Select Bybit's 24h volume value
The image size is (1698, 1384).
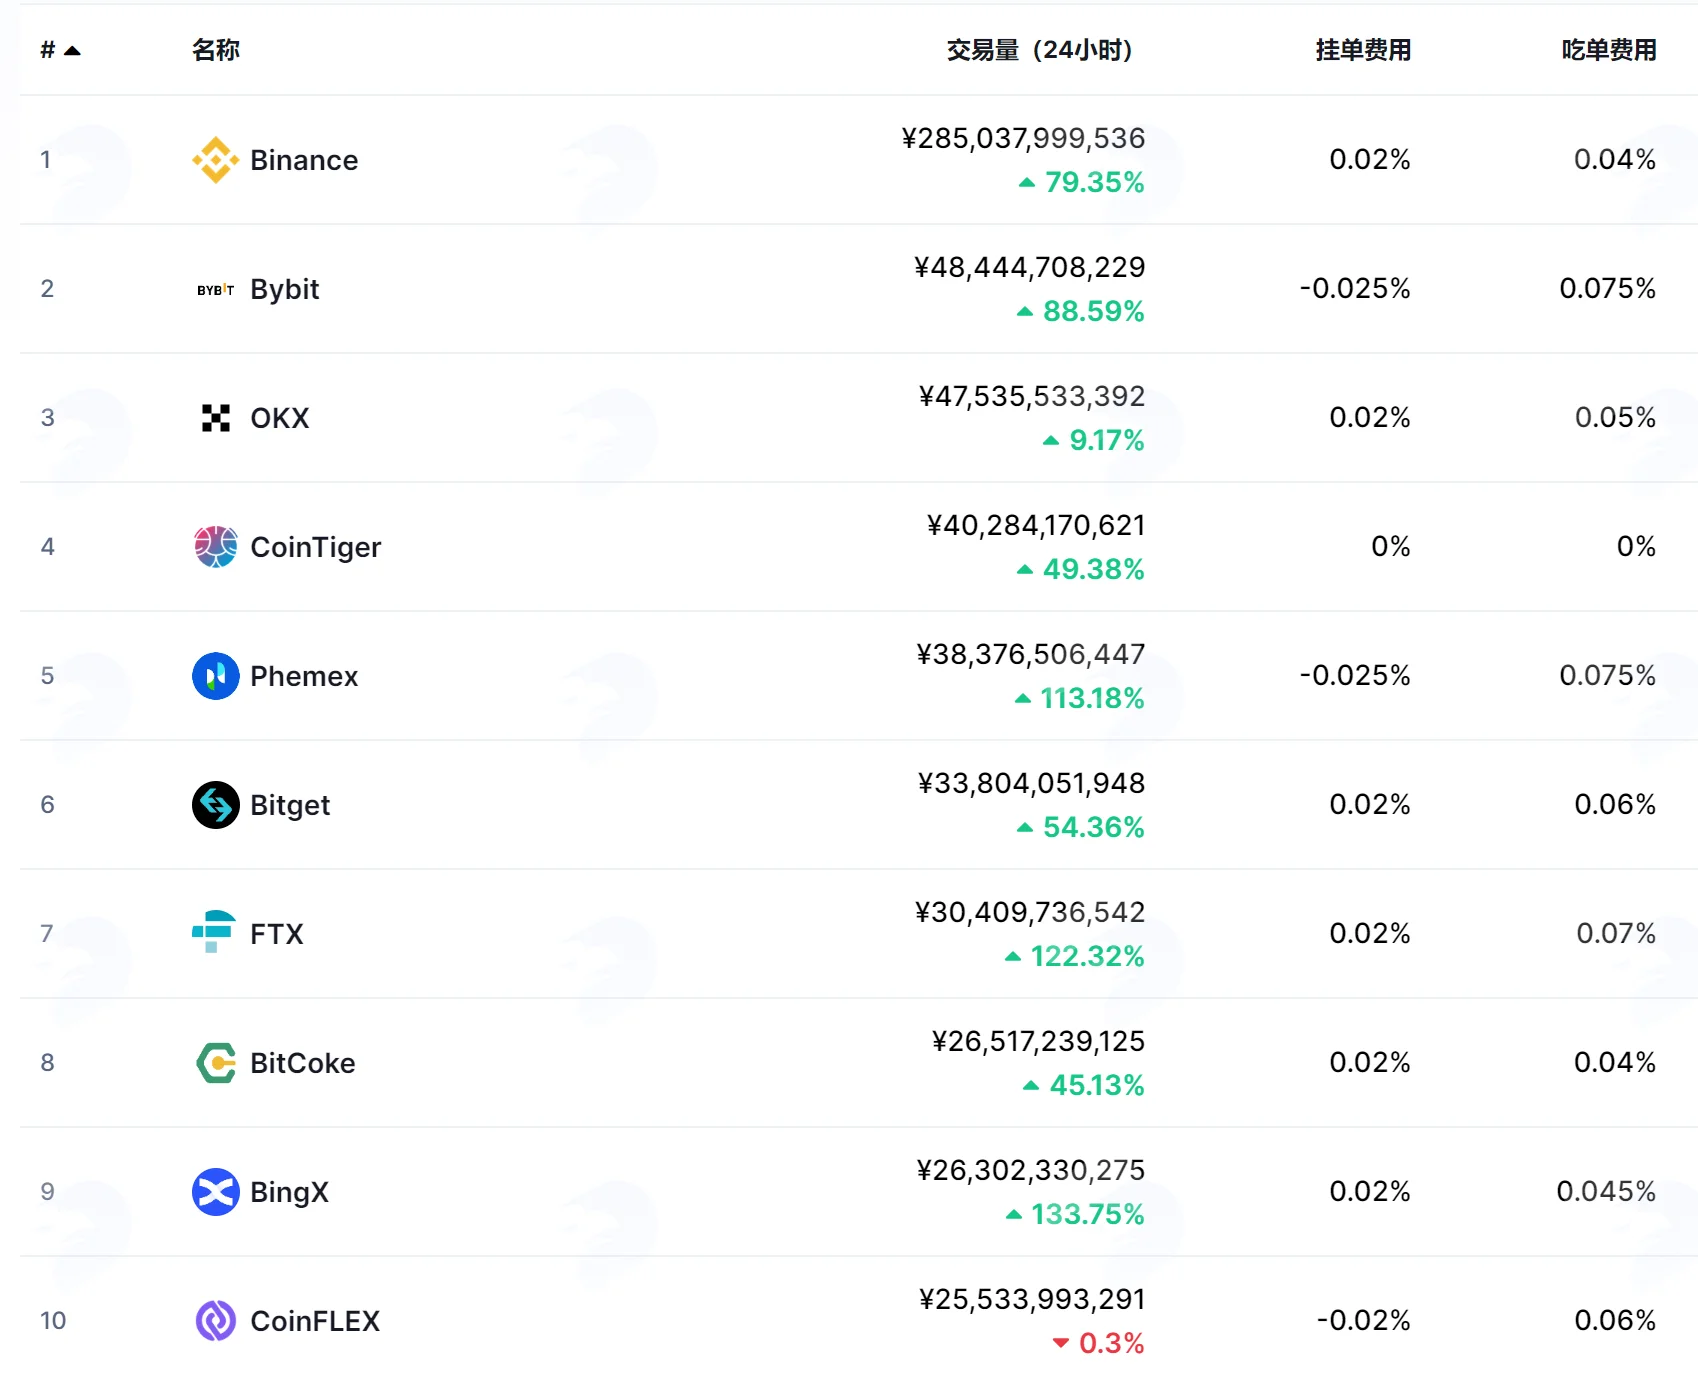[1029, 267]
